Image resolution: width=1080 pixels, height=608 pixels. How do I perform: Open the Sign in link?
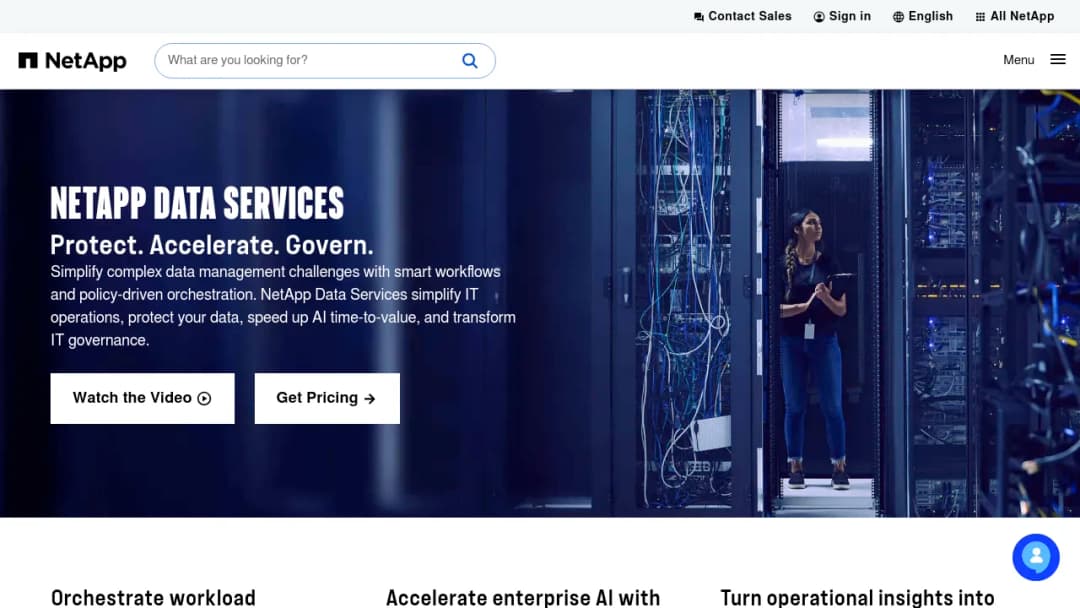842,17
